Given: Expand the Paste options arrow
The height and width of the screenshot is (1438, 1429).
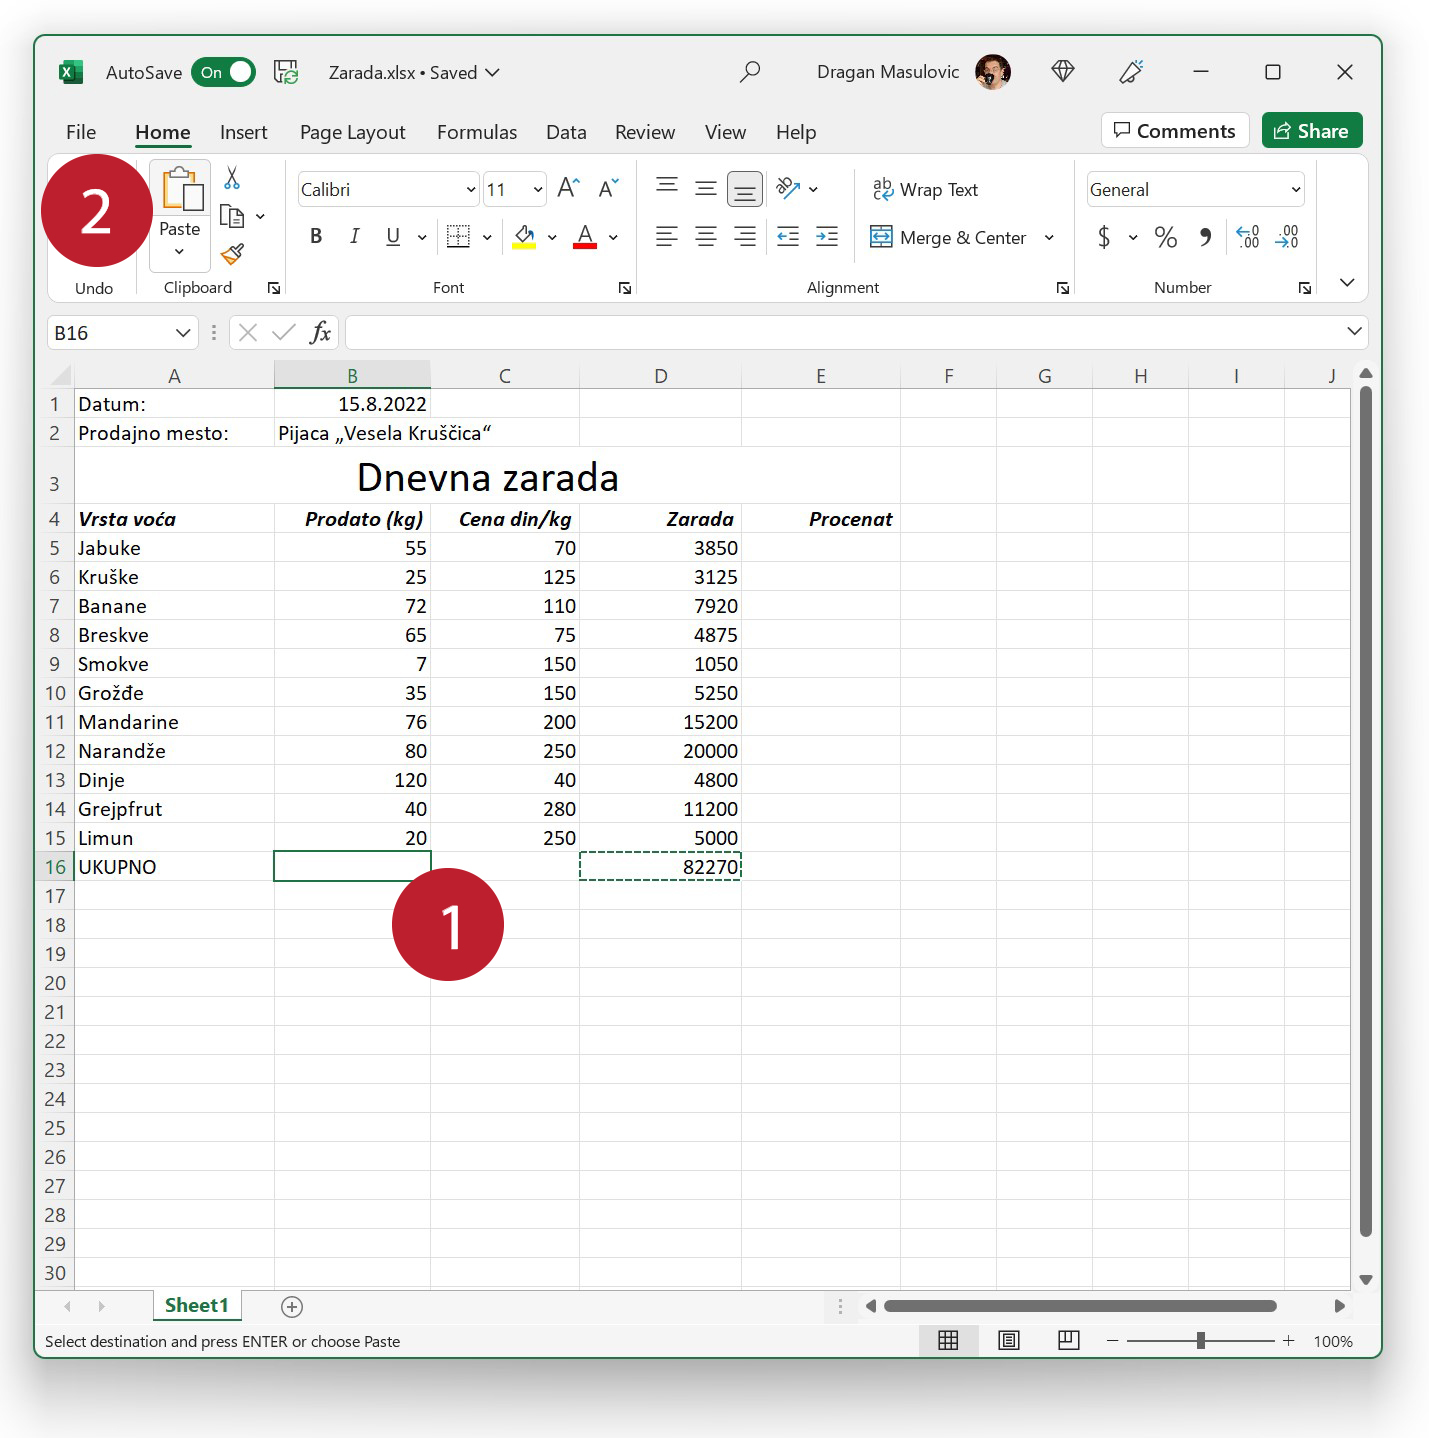Looking at the screenshot, I should click(x=180, y=252).
